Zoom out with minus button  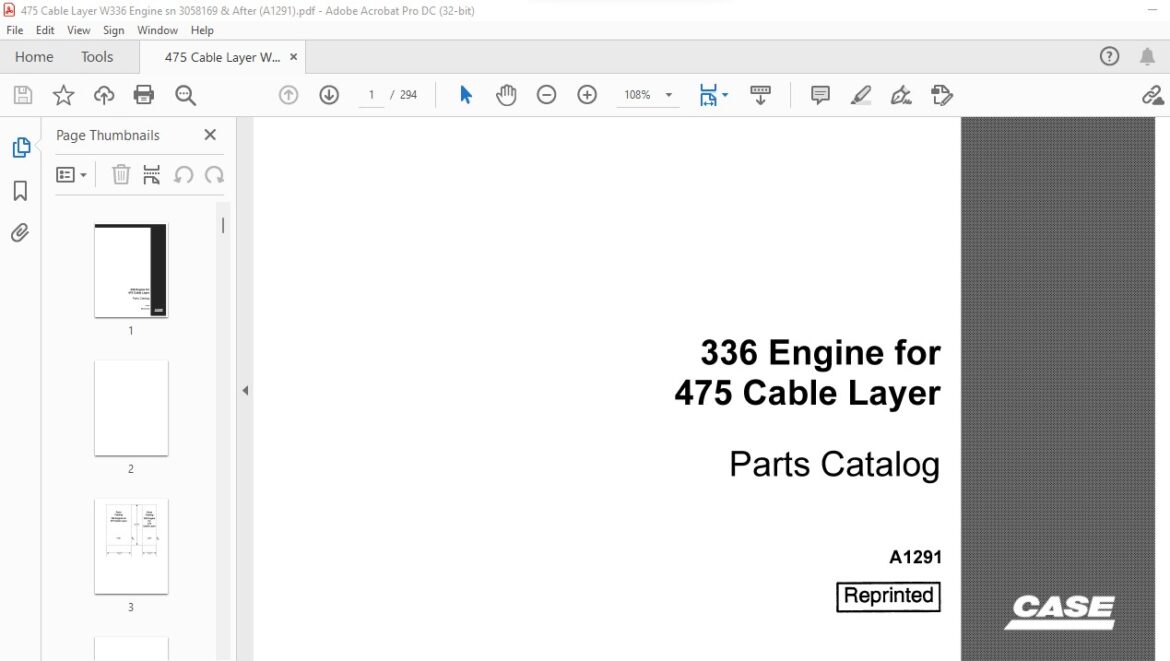546,95
